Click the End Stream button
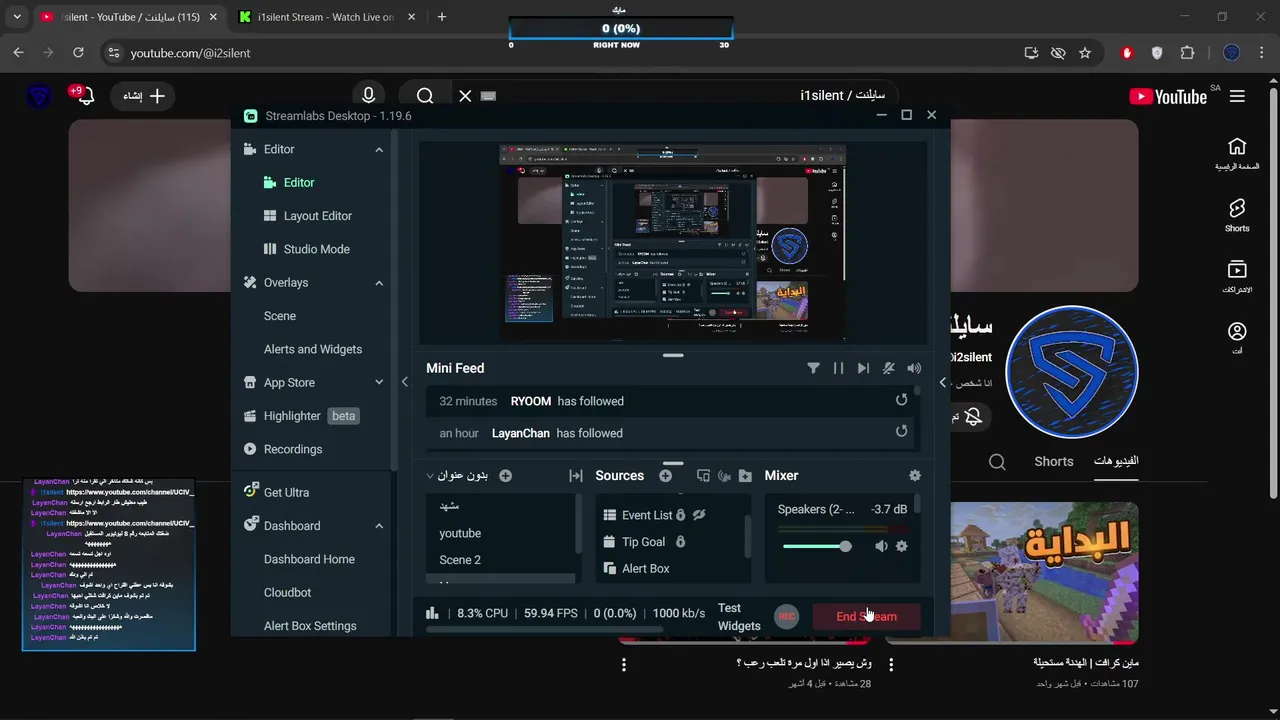This screenshot has height=720, width=1280. [x=866, y=616]
